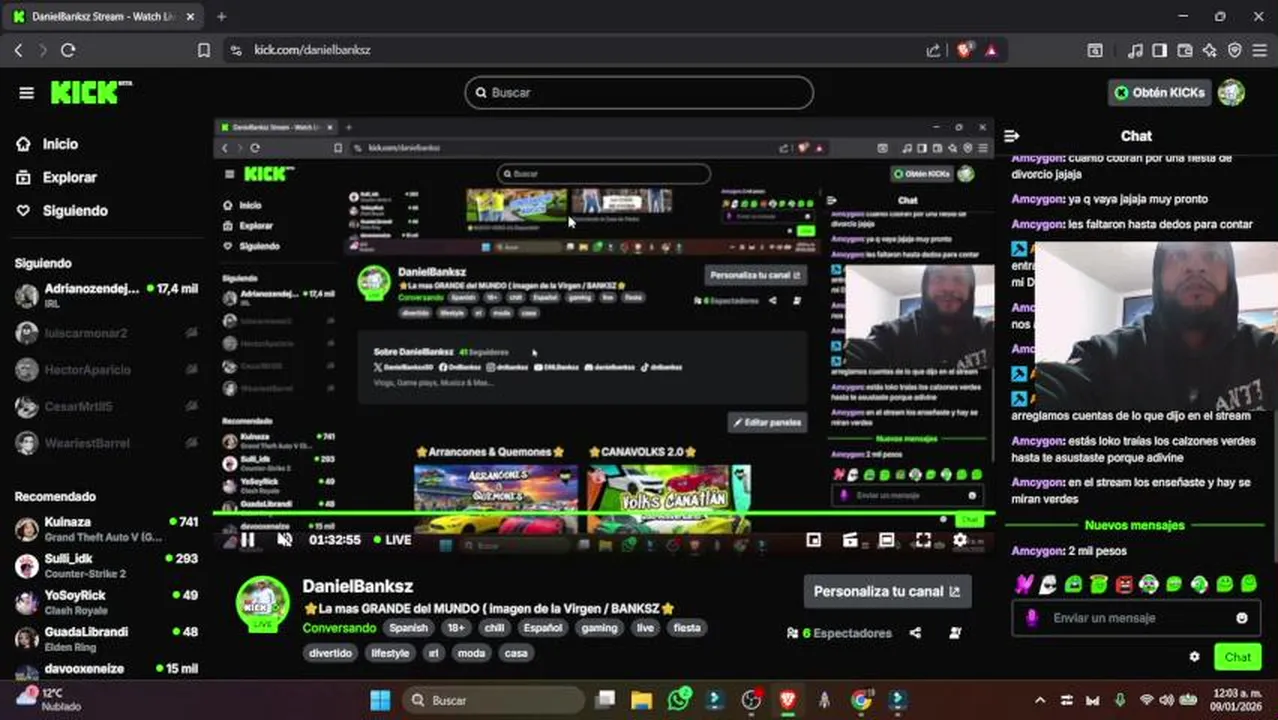Open the Windows Start menu
The height and width of the screenshot is (720, 1278).
tap(381, 700)
